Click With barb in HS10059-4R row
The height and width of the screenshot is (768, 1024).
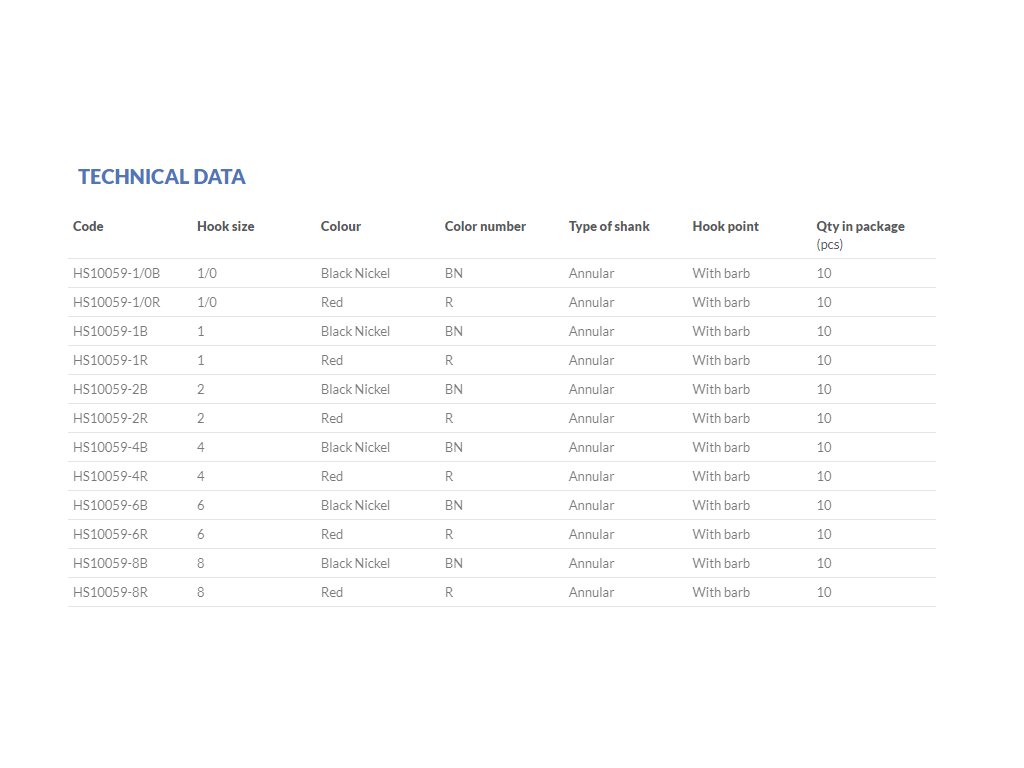[x=721, y=477]
